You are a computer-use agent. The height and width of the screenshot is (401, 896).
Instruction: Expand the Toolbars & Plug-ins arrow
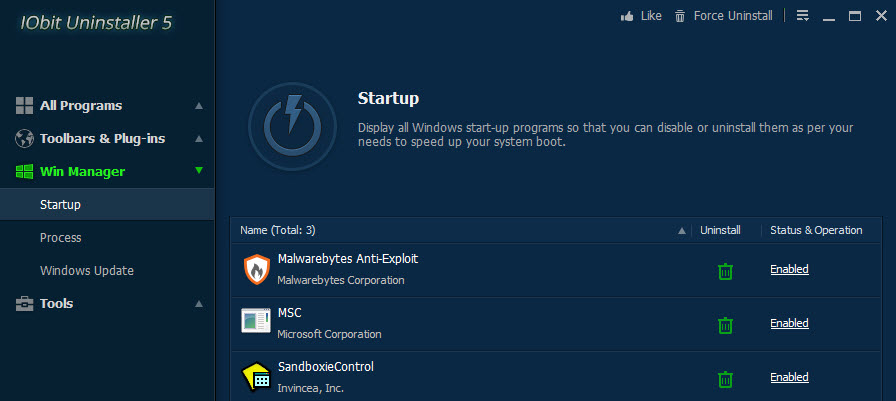(199, 139)
